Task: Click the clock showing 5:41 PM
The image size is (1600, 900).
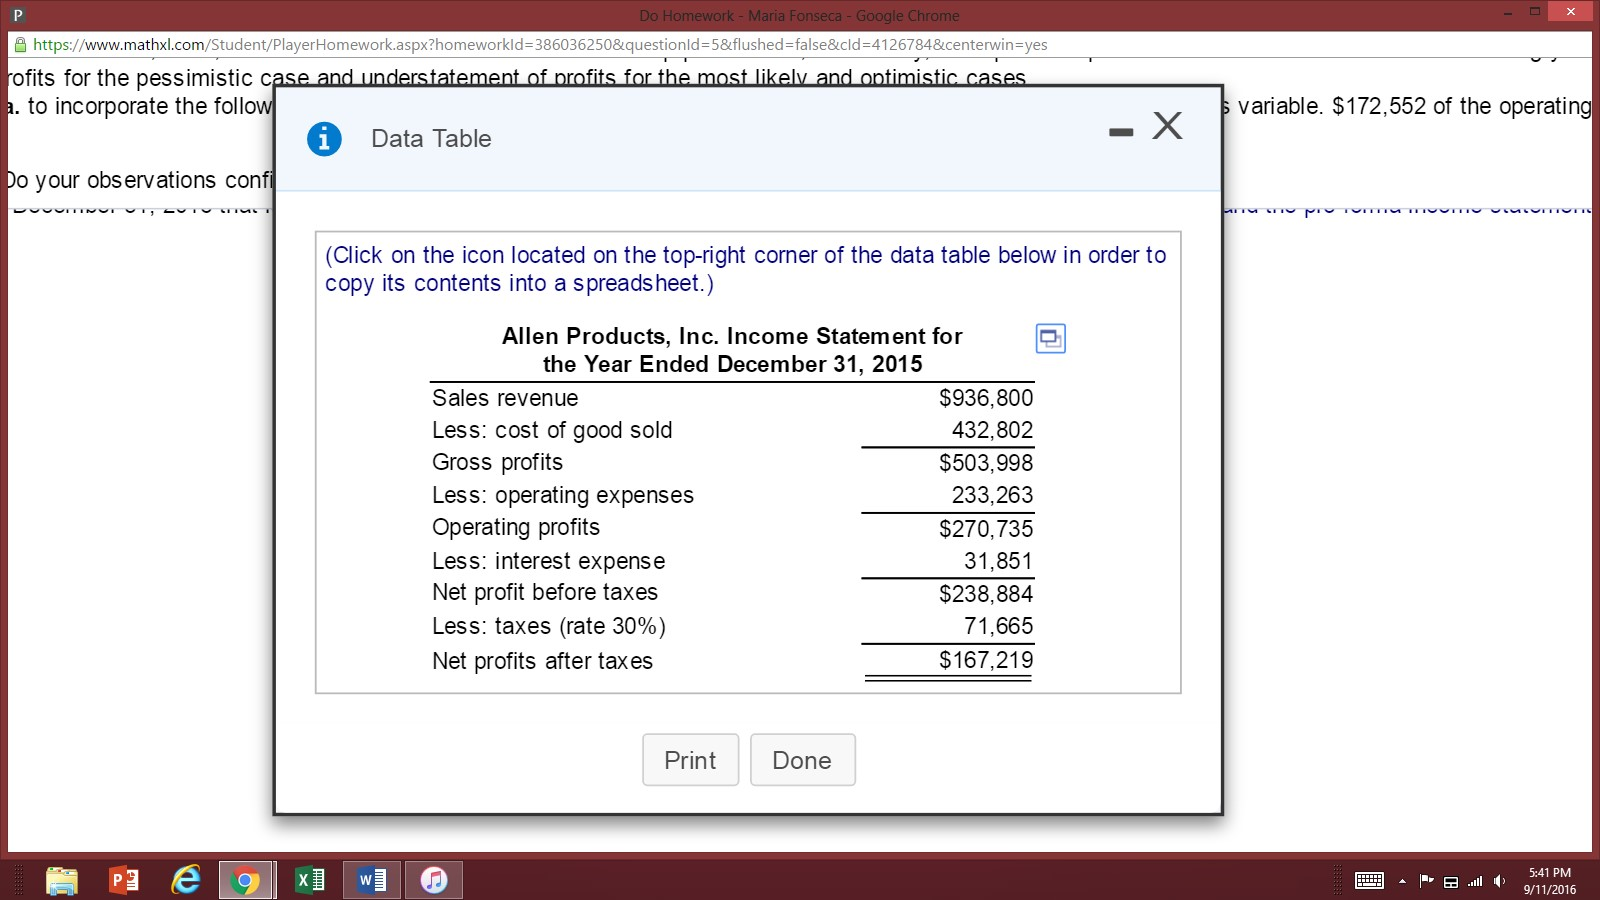Action: 1549,873
